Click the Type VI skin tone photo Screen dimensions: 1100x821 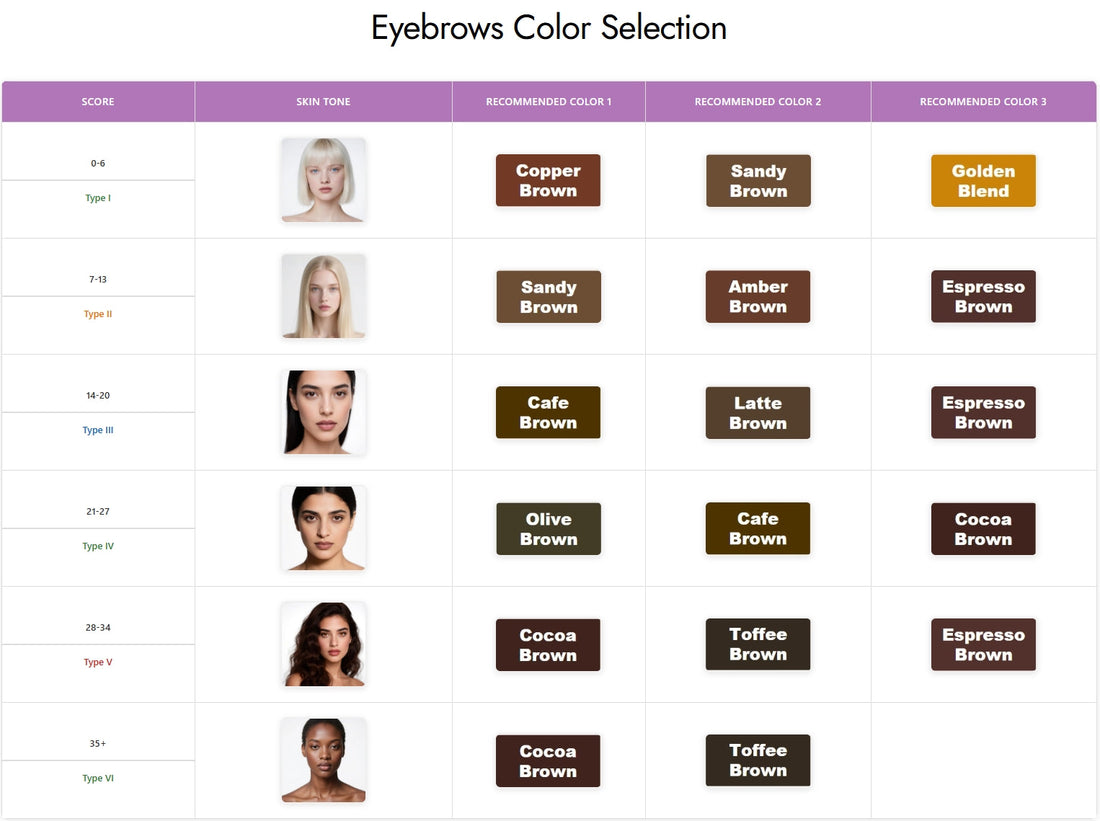[323, 760]
